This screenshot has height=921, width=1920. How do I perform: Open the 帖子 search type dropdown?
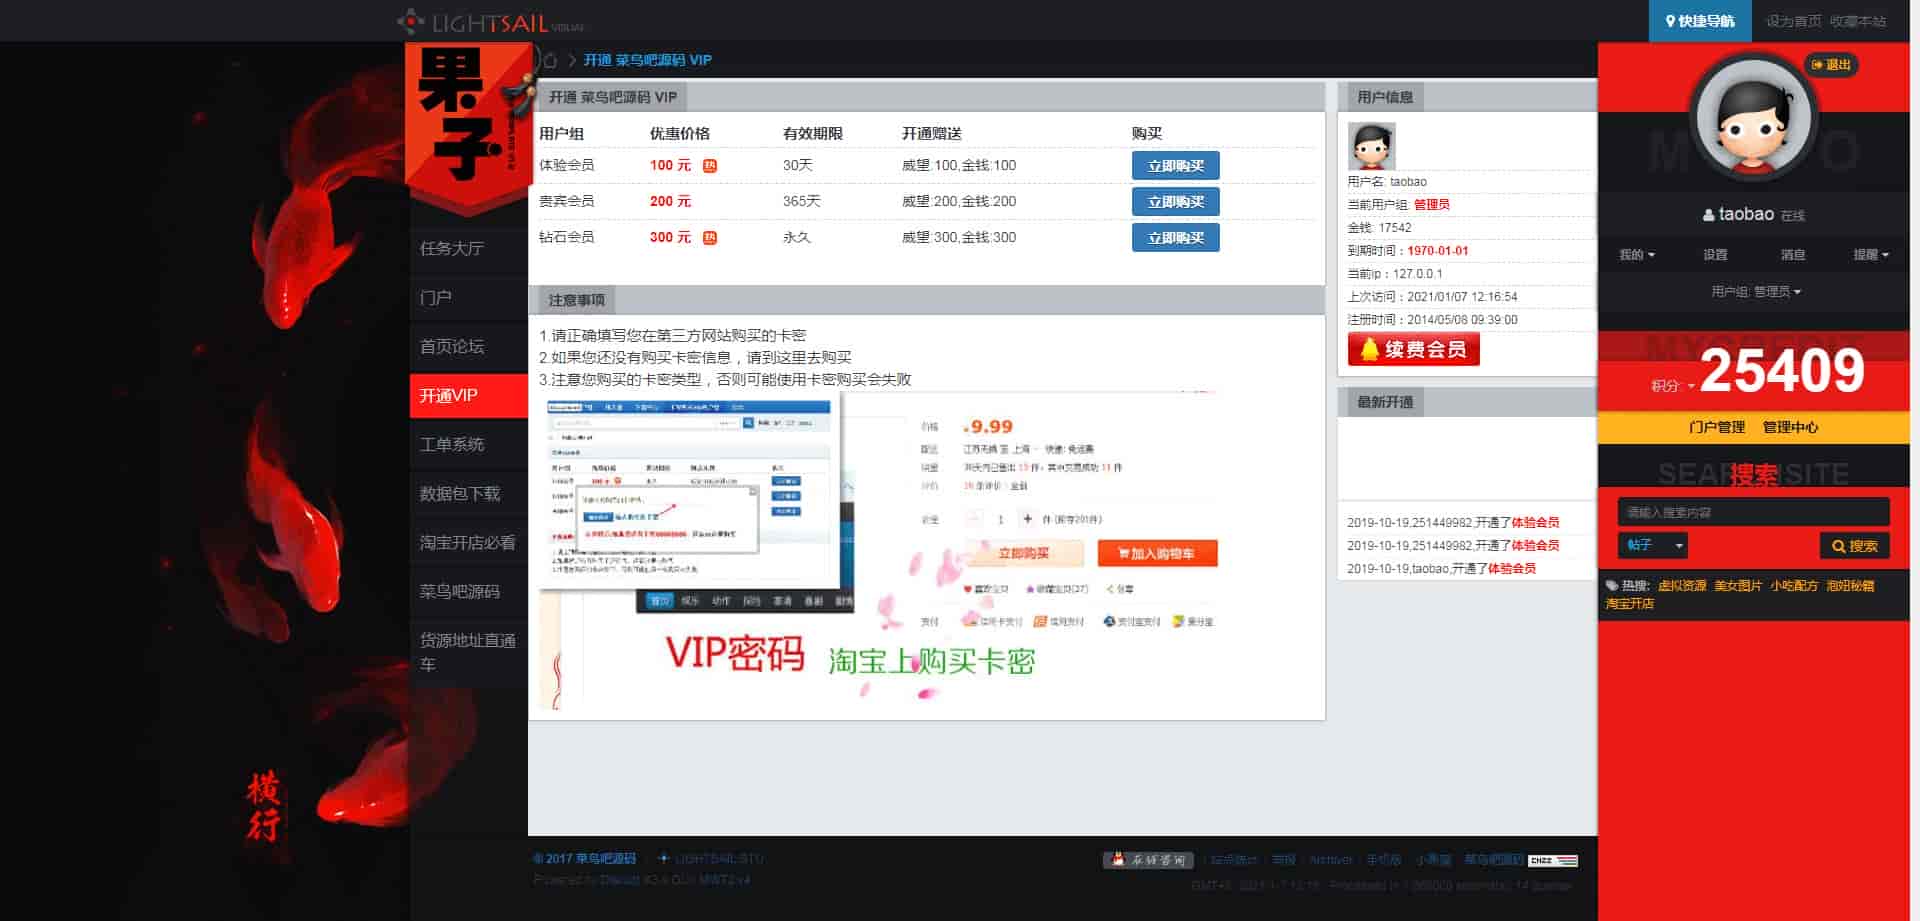click(x=1653, y=545)
